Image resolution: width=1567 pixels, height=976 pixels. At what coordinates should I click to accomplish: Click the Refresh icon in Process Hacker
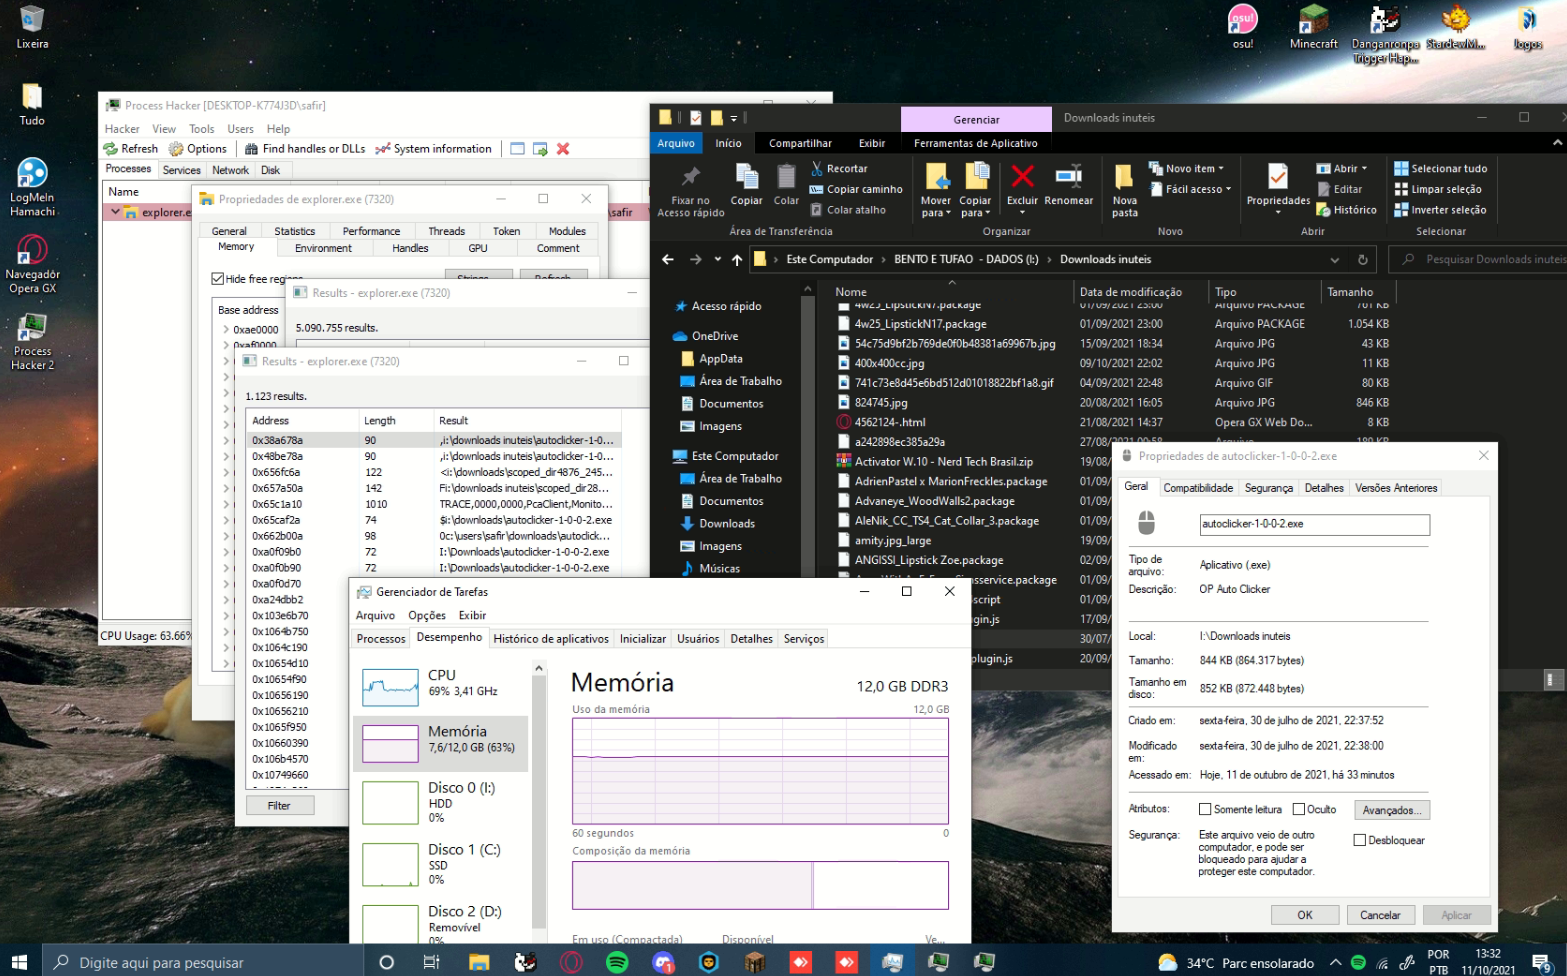[111, 149]
